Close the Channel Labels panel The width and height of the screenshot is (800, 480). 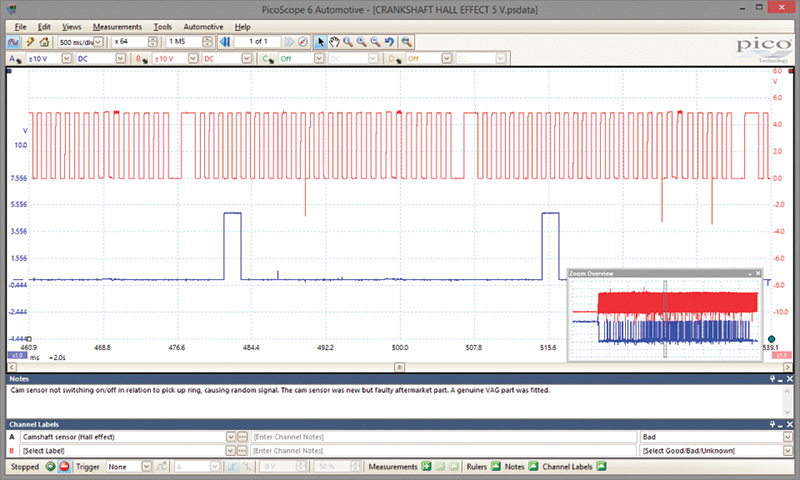(x=790, y=424)
